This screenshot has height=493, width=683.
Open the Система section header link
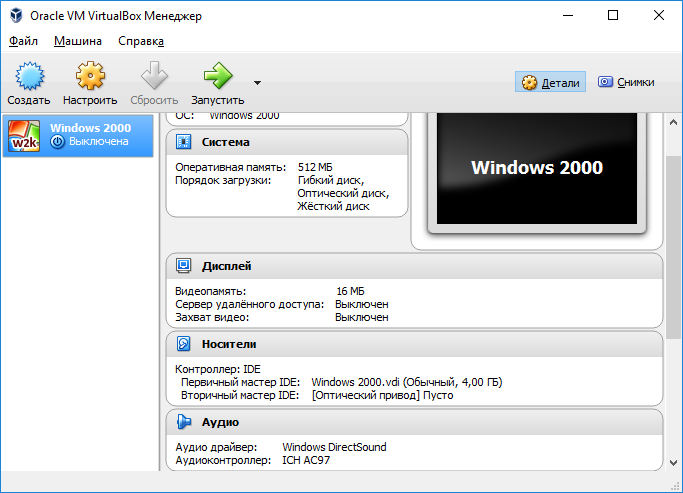[x=226, y=142]
